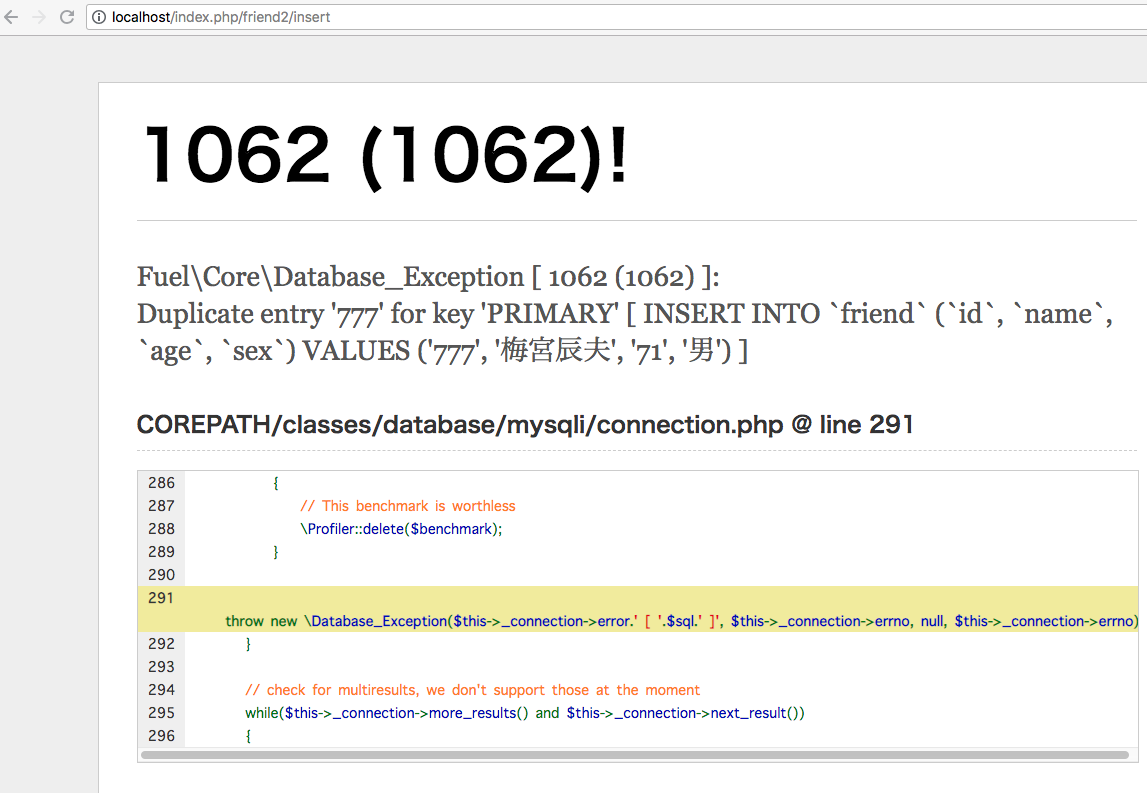Click line number 286 in the code listing
The image size is (1147, 793).
(x=160, y=482)
